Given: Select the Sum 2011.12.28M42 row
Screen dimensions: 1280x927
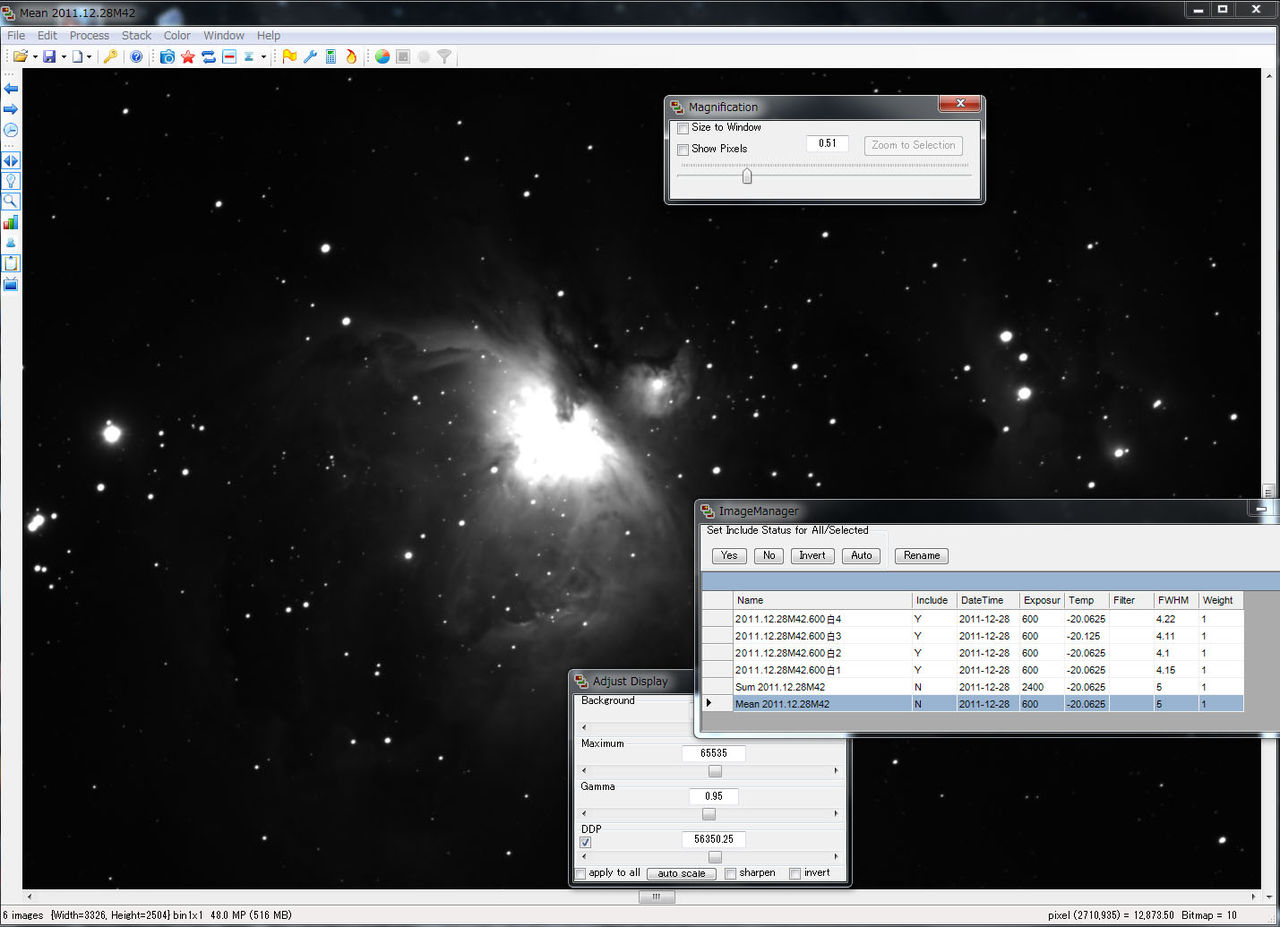Looking at the screenshot, I should click(973, 687).
